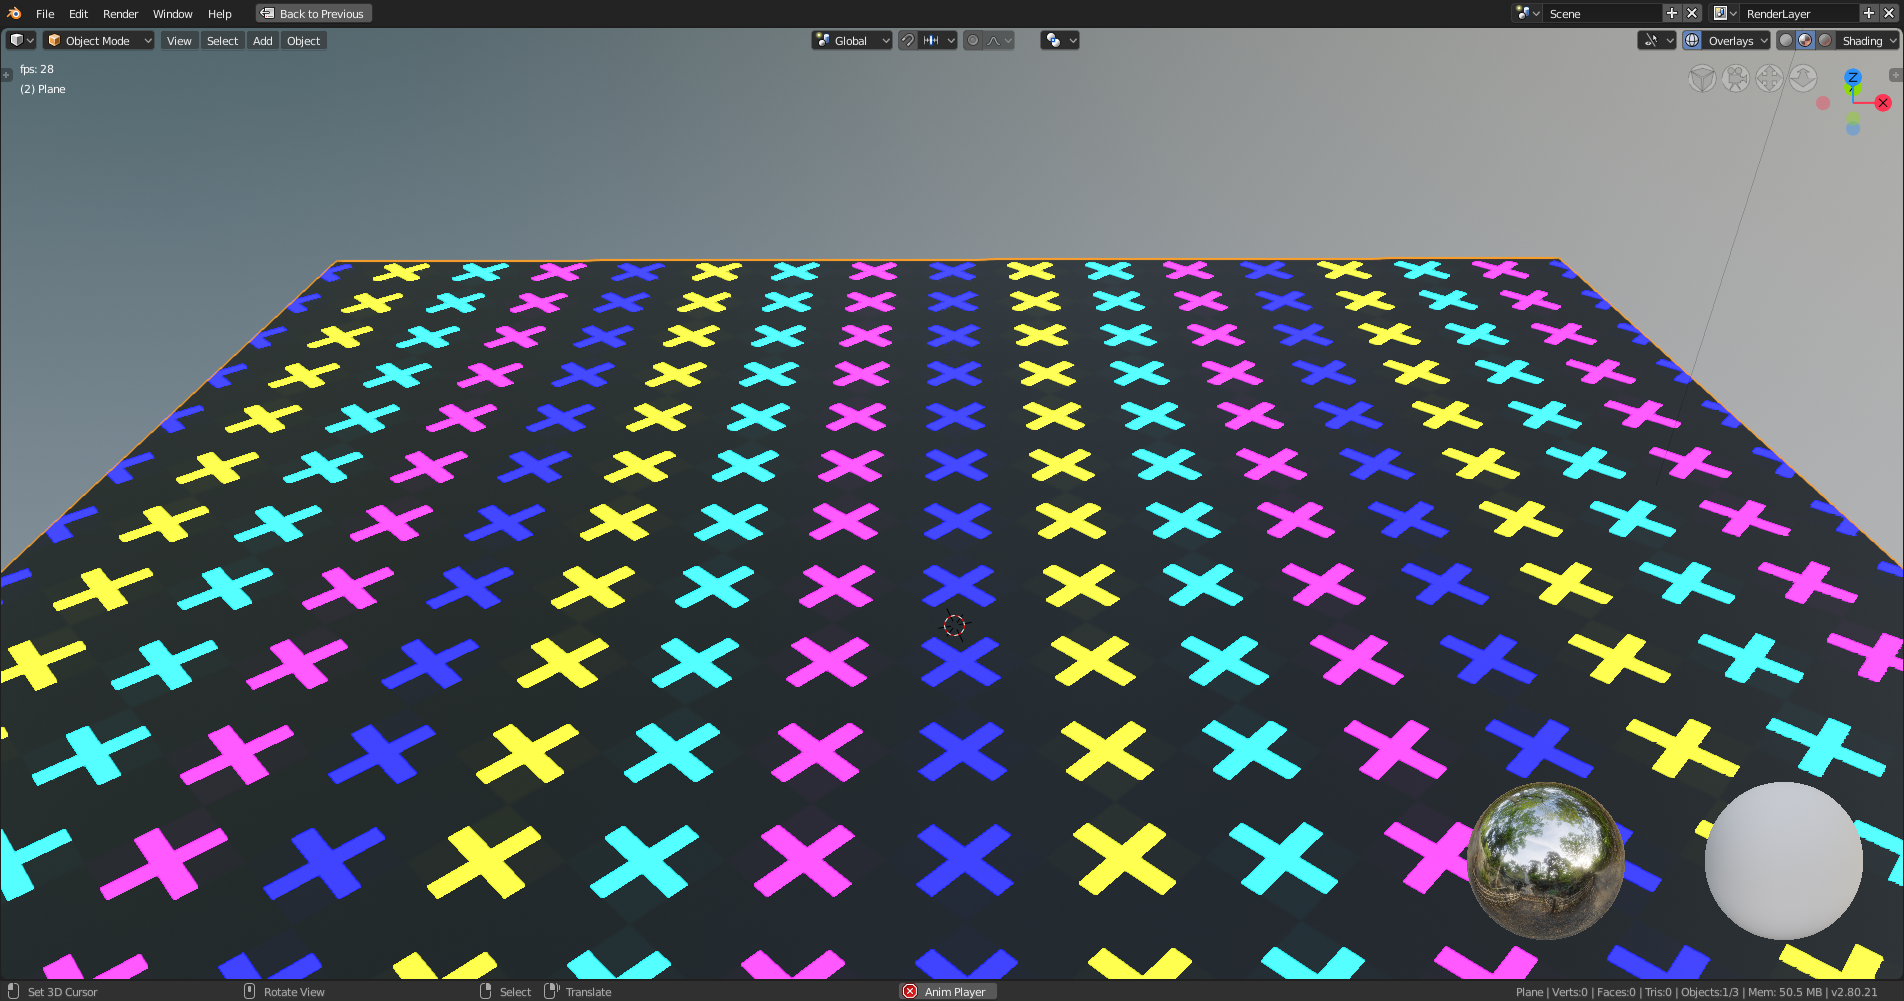Click the Z axis on navigation gizmo

1853,78
